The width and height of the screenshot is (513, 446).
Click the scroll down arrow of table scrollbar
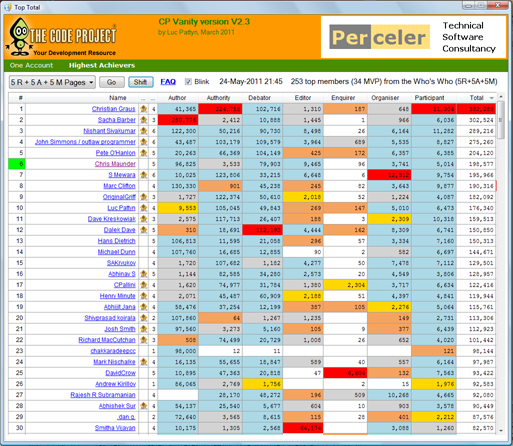[x=501, y=430]
